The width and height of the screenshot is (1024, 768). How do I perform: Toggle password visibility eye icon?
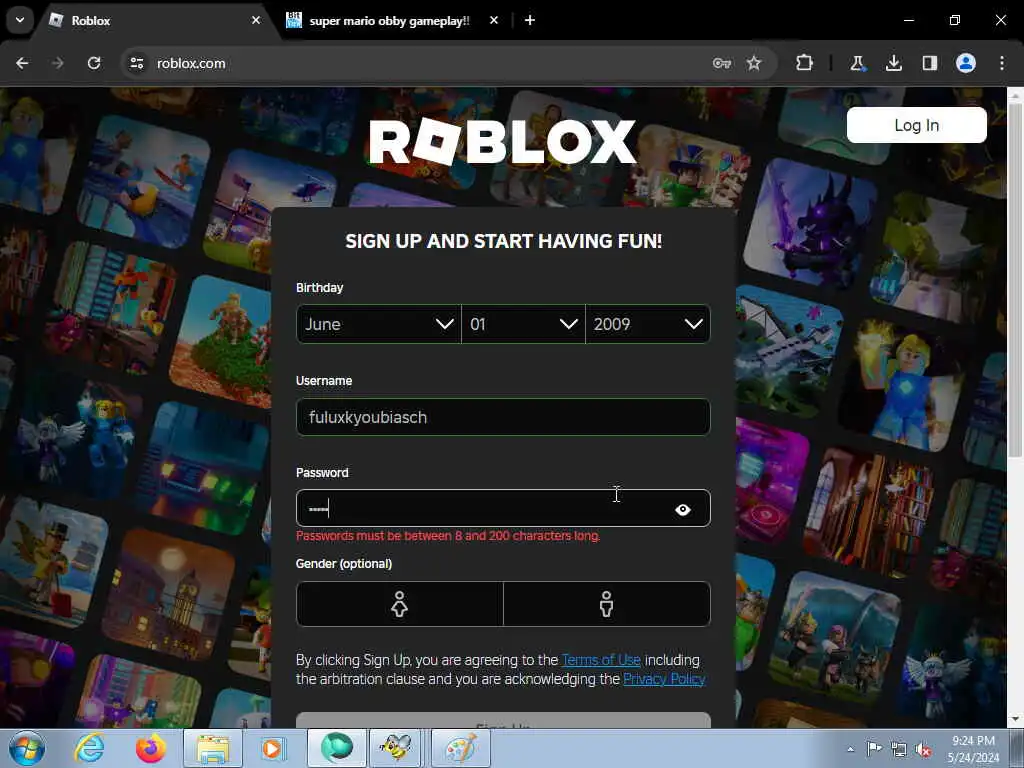coord(682,509)
